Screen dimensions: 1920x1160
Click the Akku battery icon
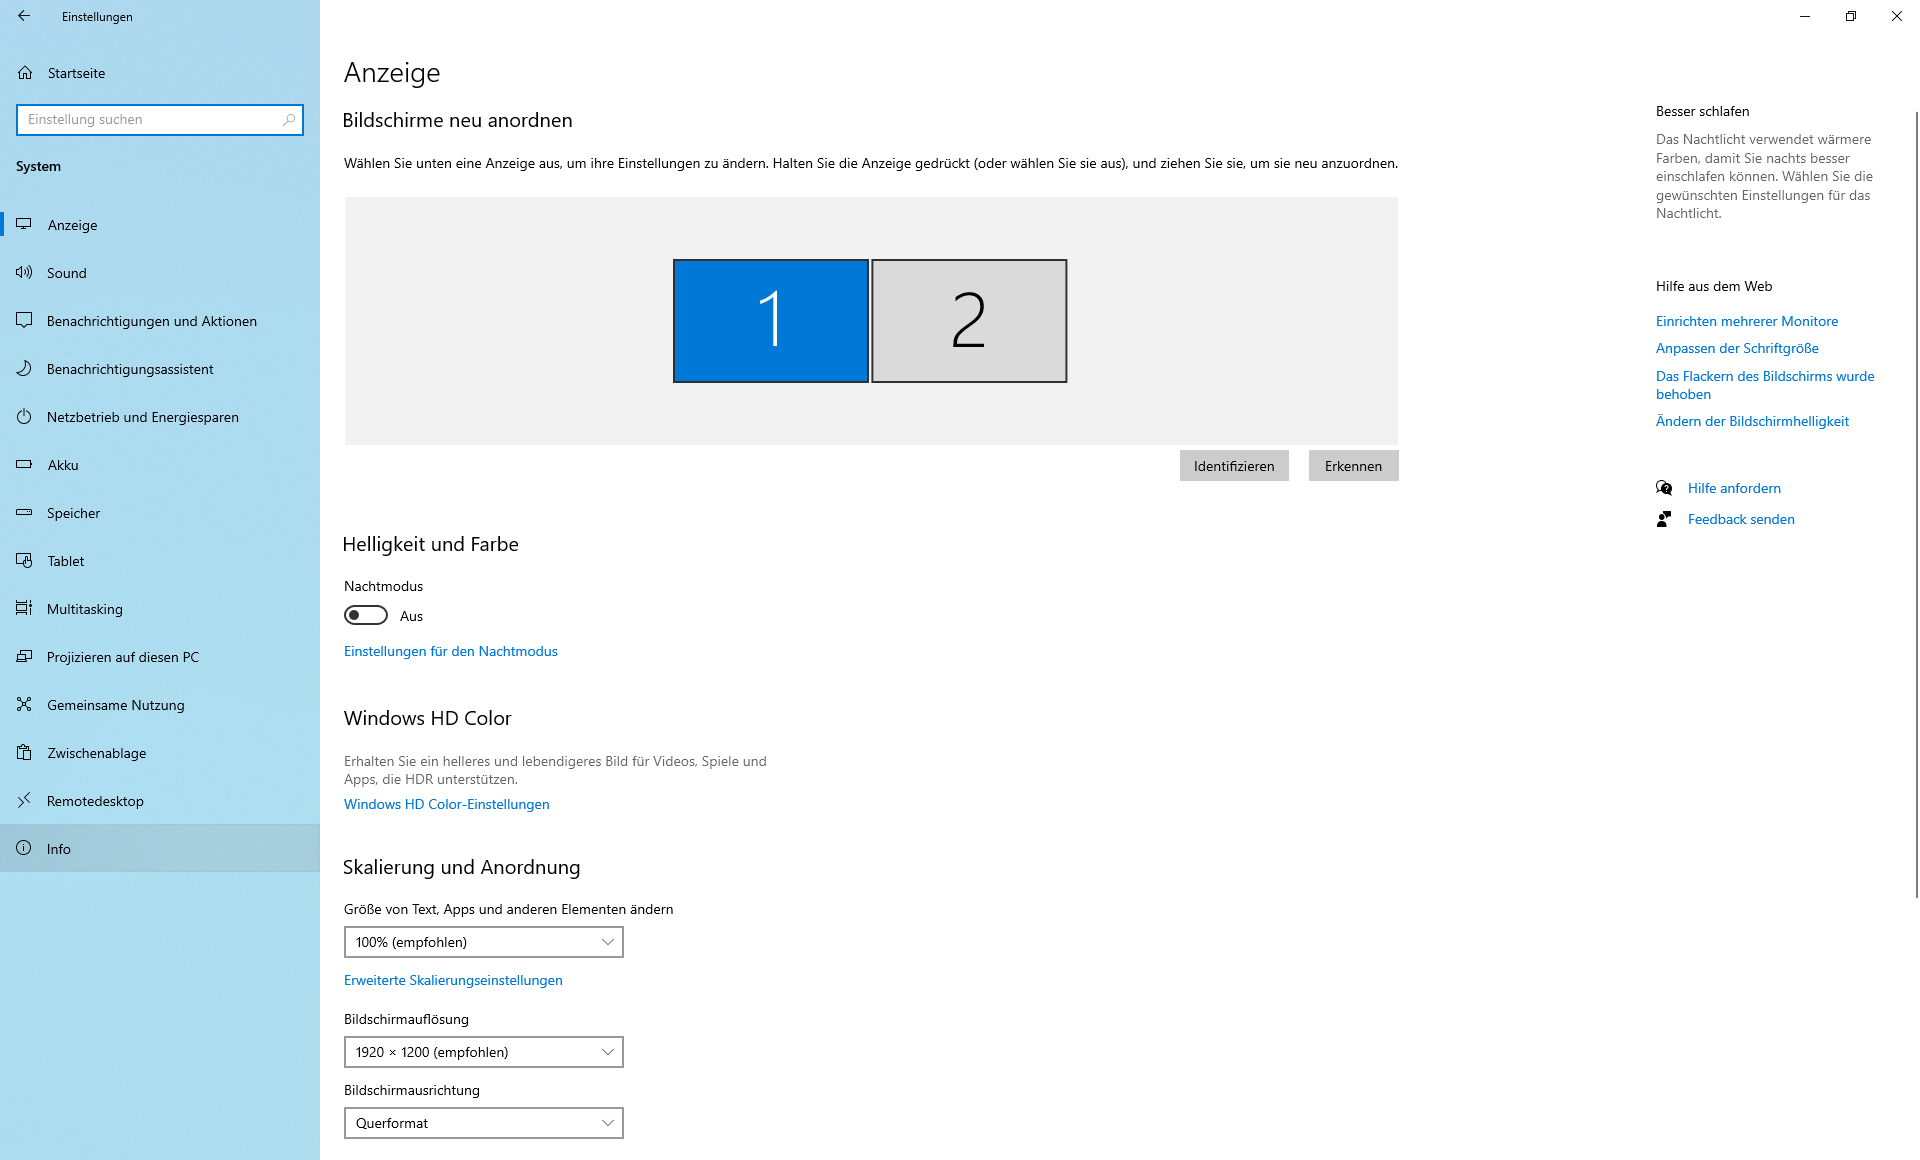click(x=25, y=465)
